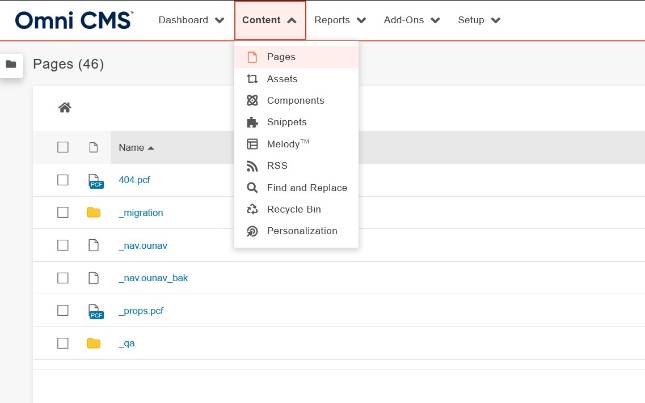Expand the Dashboard dropdown menu
The height and width of the screenshot is (403, 645).
coord(191,20)
